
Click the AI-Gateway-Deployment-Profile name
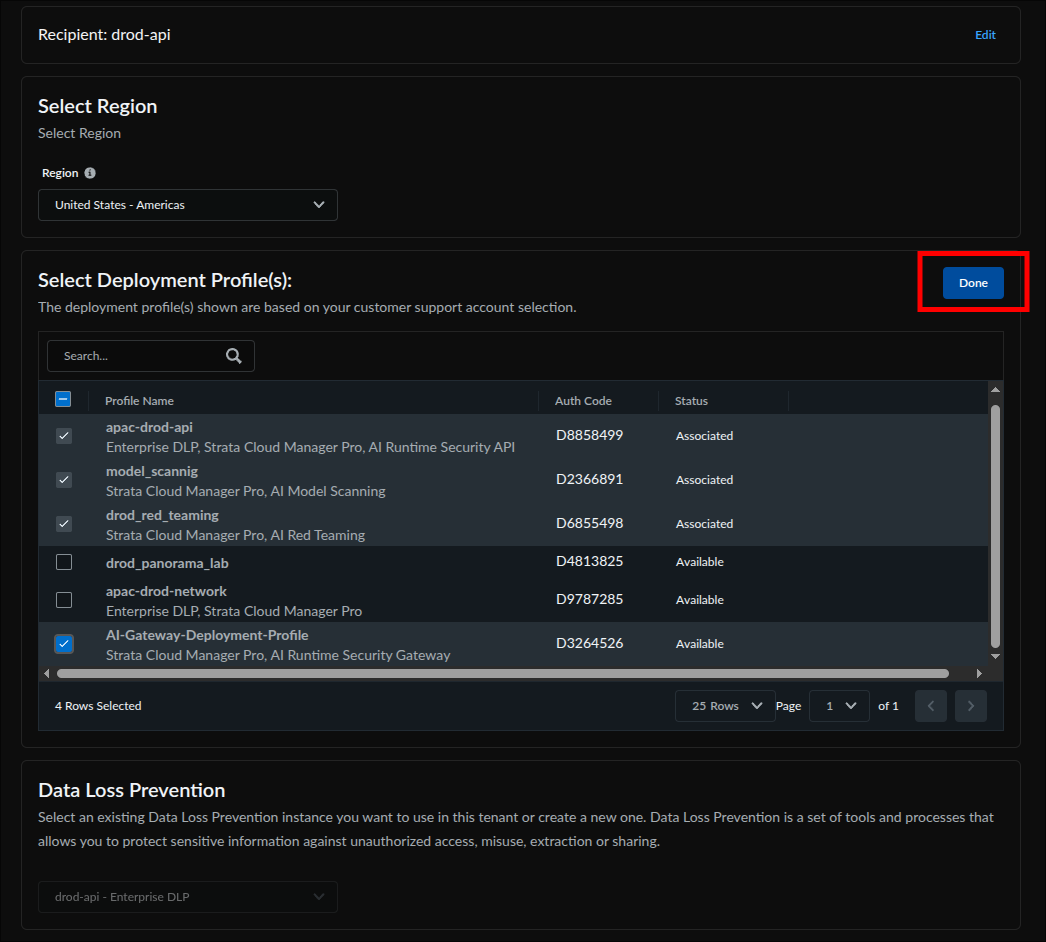click(x=207, y=635)
